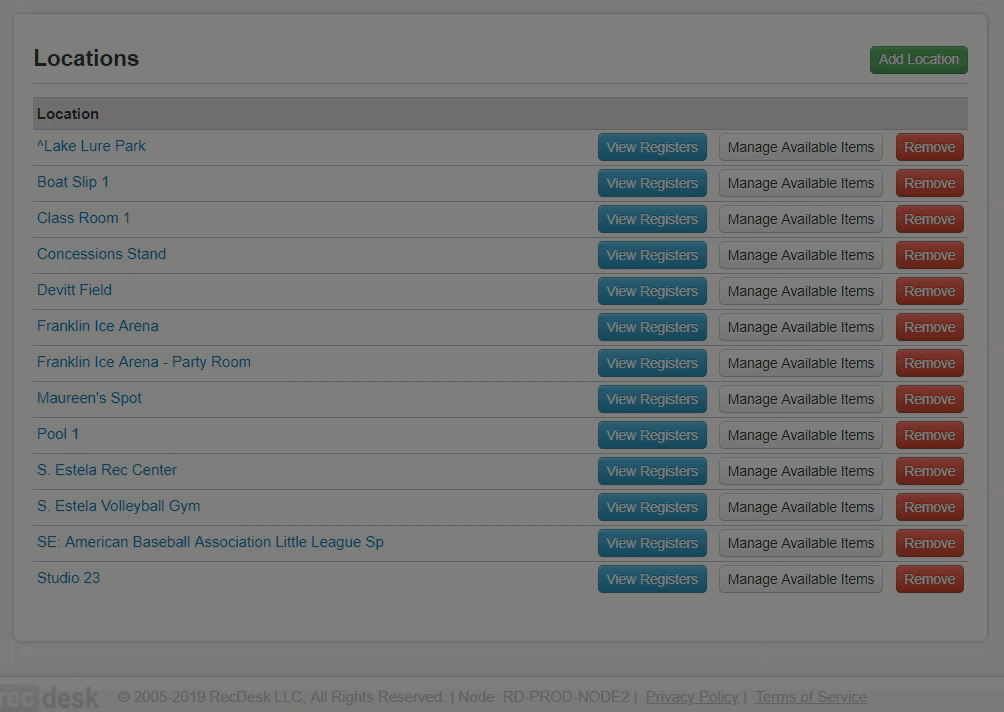The image size is (1004, 712).
Task: Remove the Concessions Stand location
Action: (929, 255)
